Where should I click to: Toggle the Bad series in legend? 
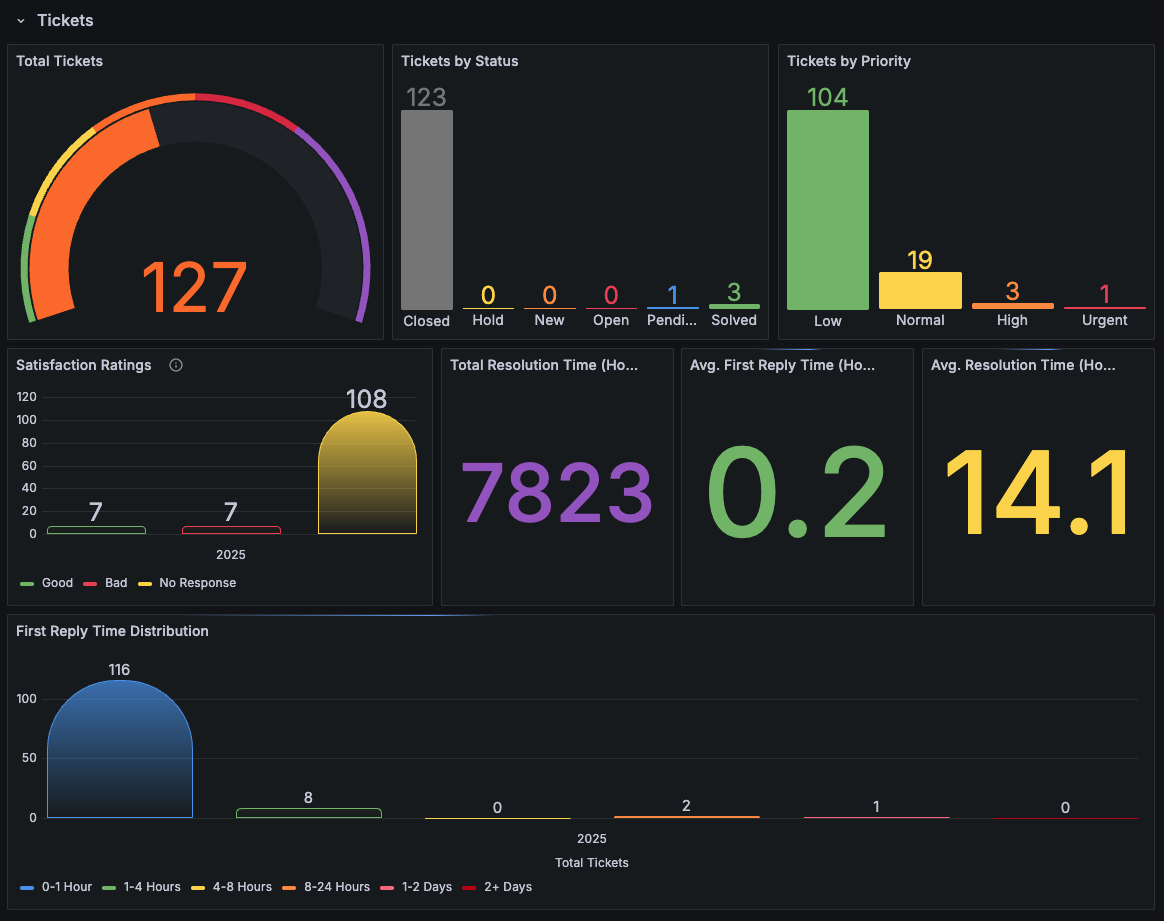click(116, 583)
